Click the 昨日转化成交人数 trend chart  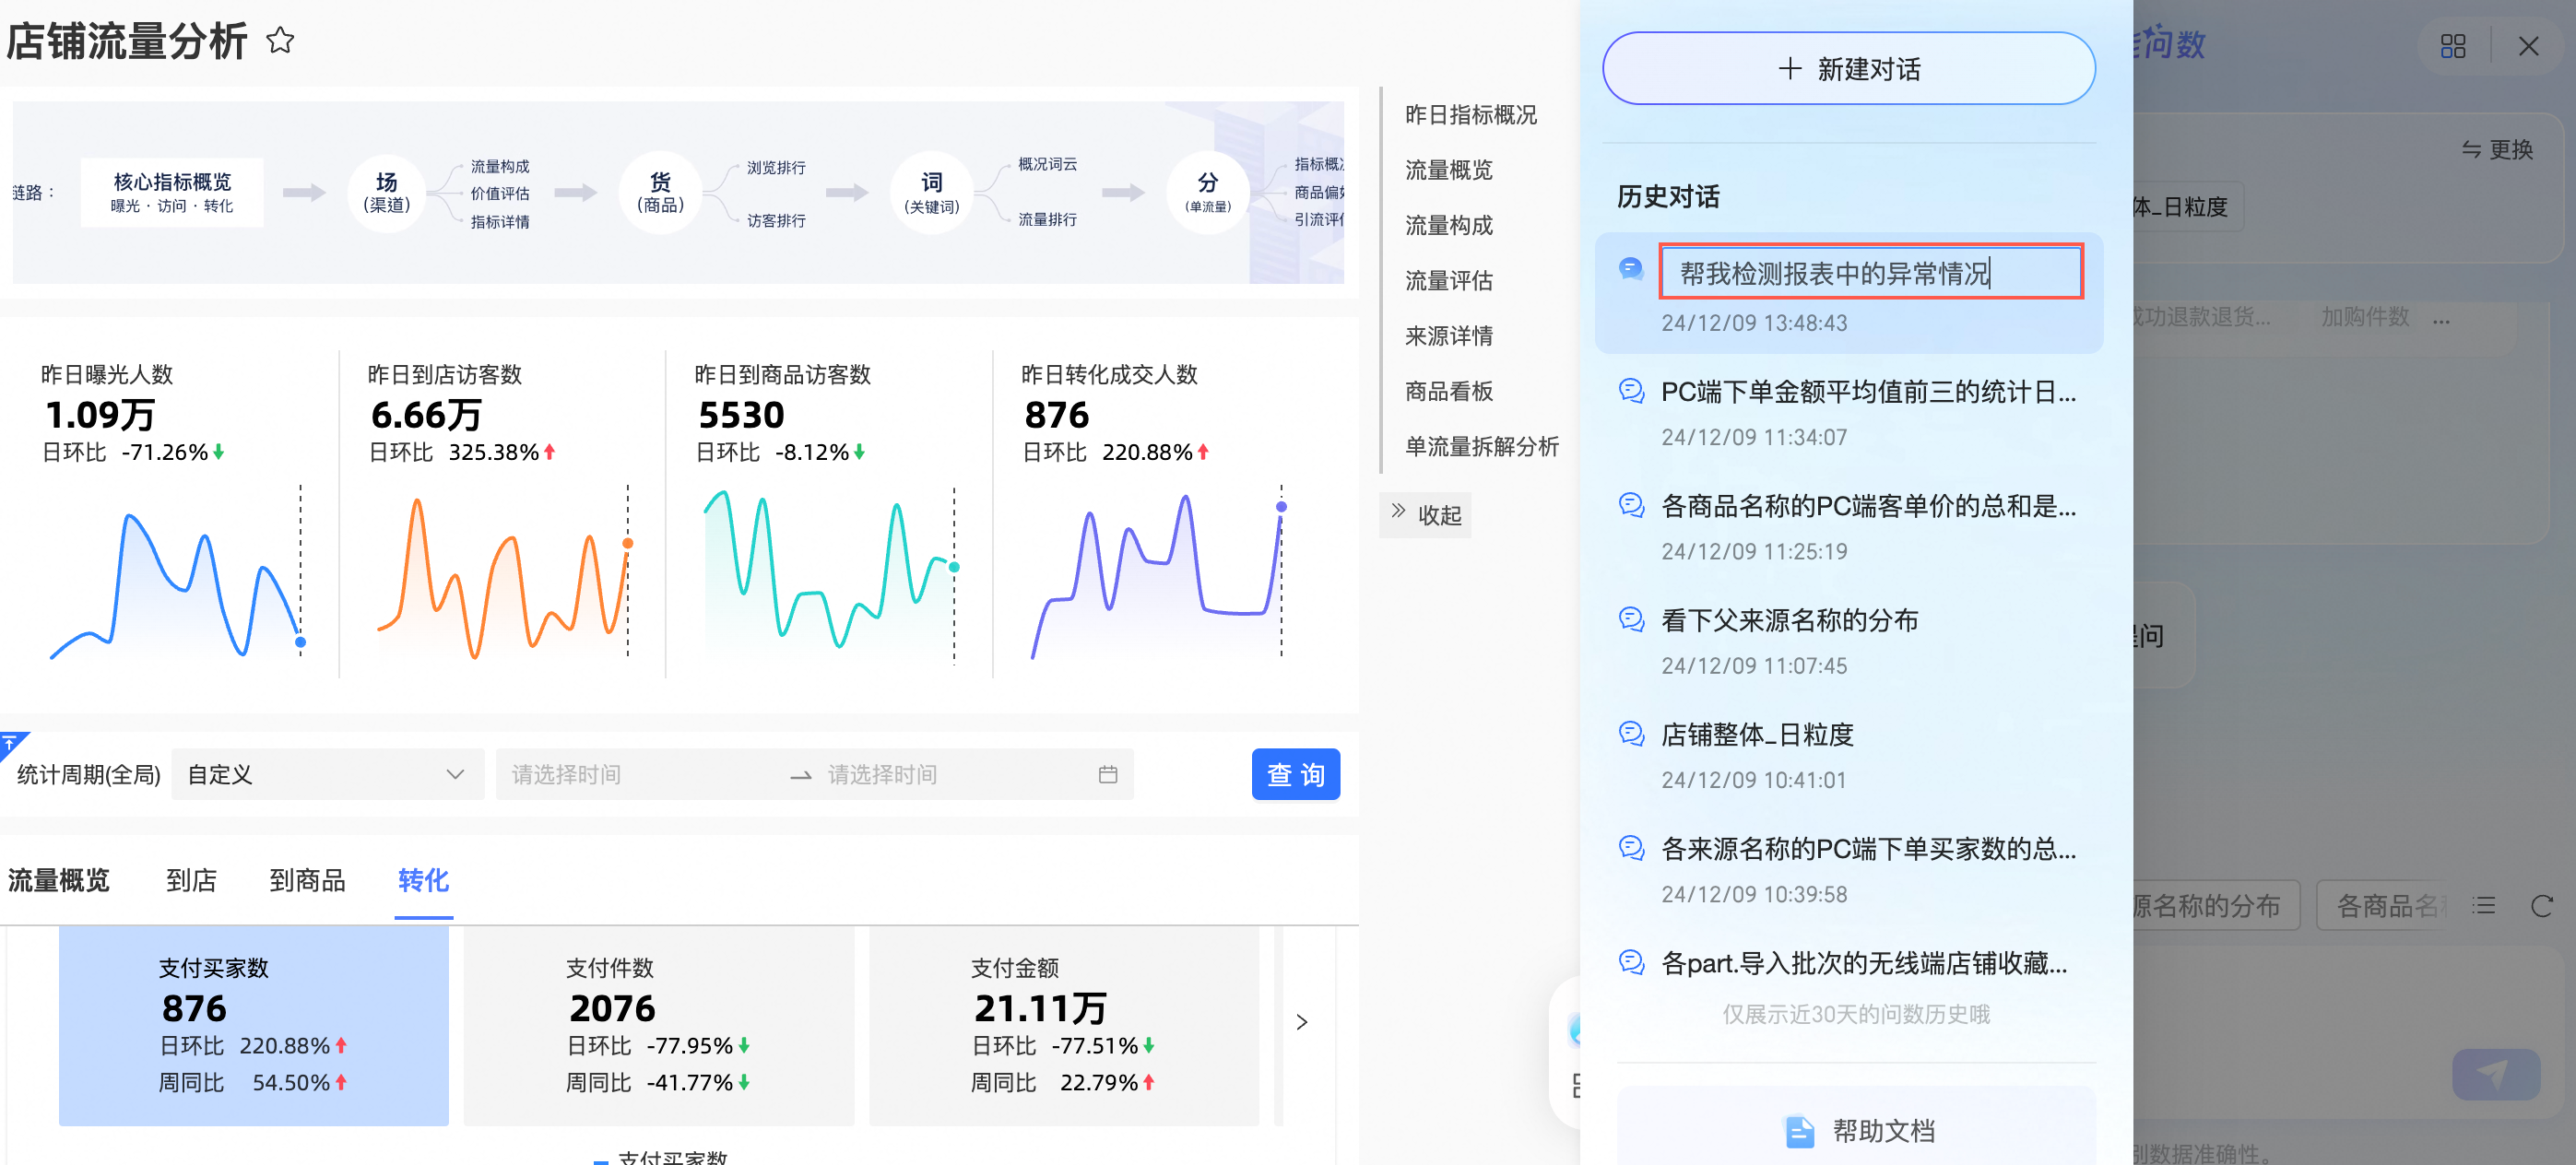click(x=1157, y=573)
